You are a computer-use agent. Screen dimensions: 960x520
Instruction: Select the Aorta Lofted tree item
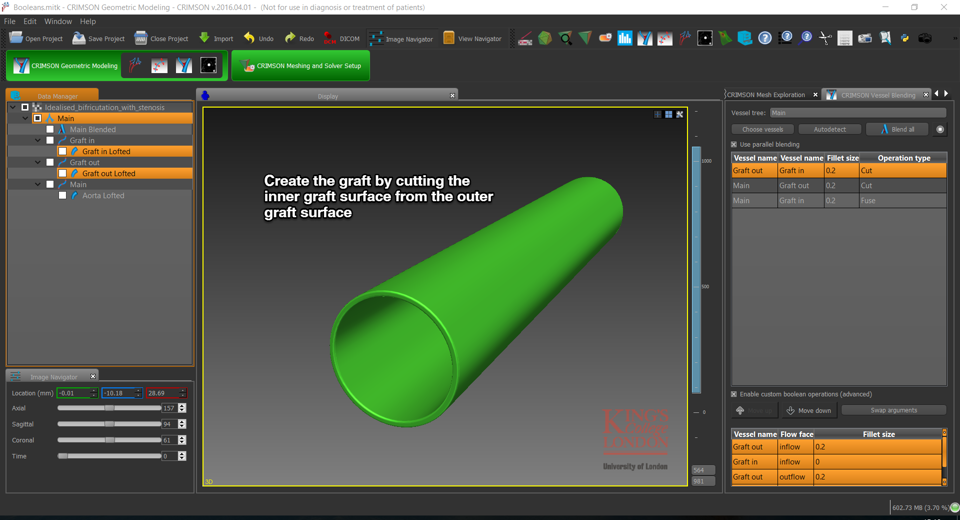[x=103, y=196]
